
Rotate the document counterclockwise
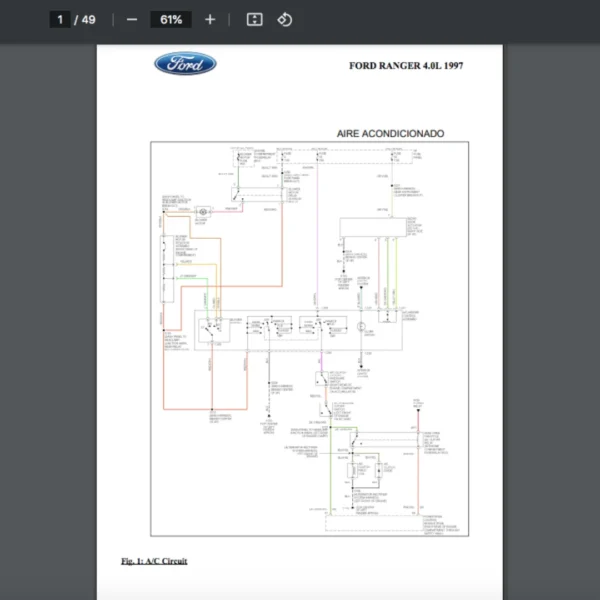click(x=285, y=20)
